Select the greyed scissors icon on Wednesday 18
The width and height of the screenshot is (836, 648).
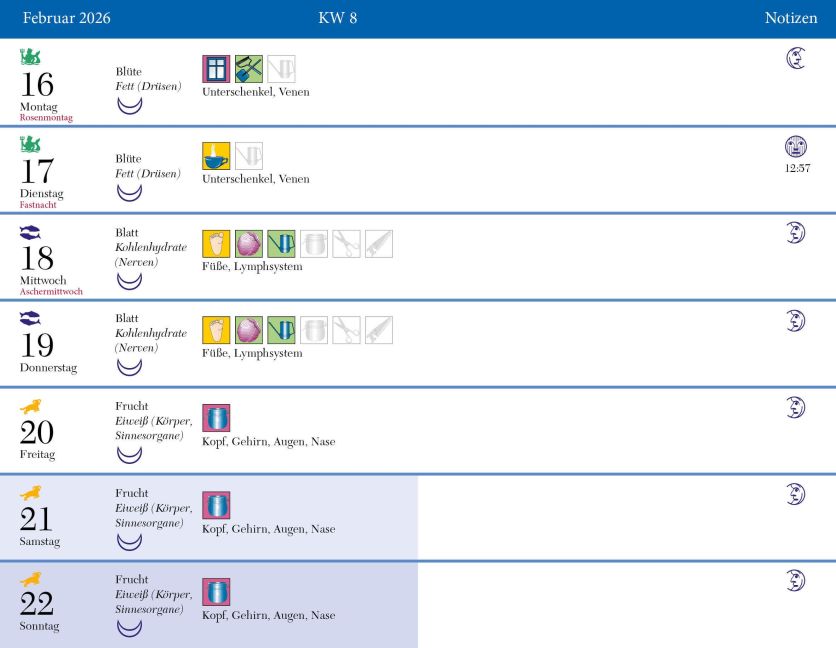click(x=346, y=244)
